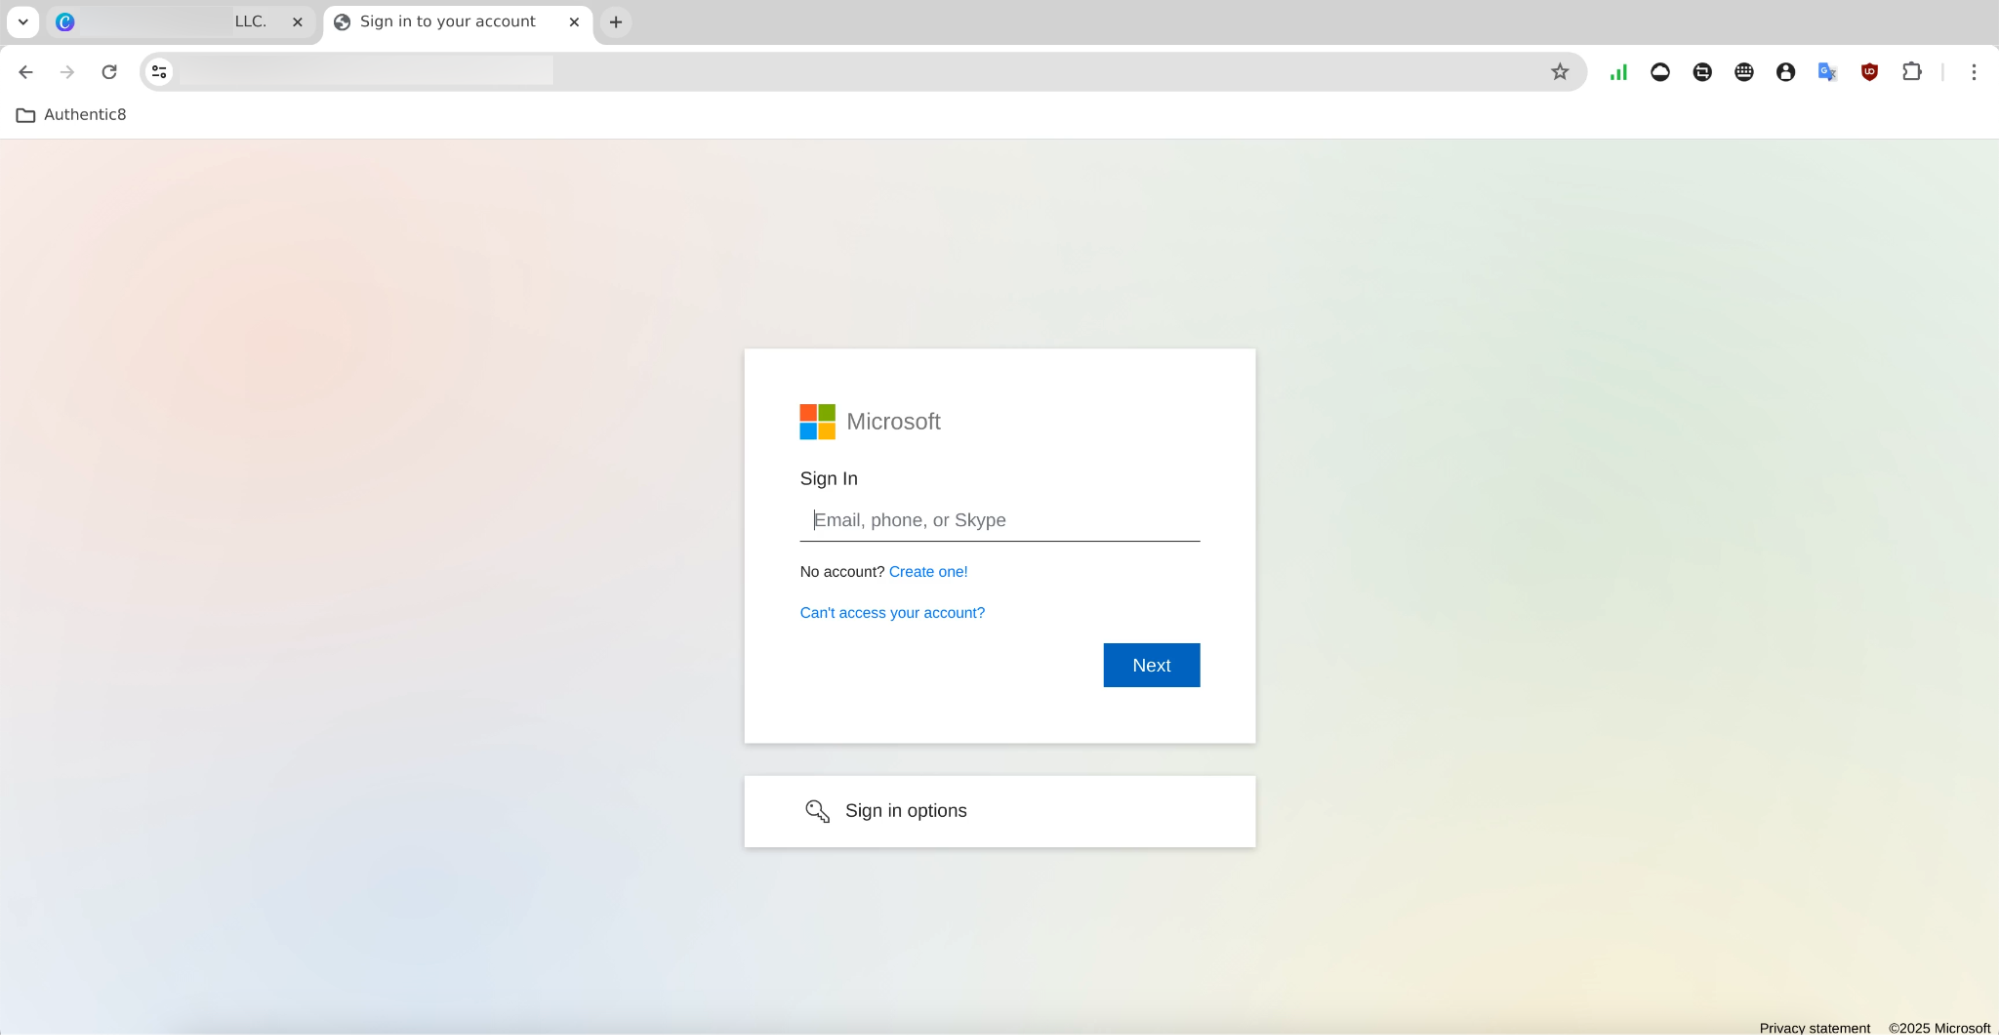Viewport: 1999px width, 1035px height.
Task: Bookmark this page with the star icon
Action: (1560, 72)
